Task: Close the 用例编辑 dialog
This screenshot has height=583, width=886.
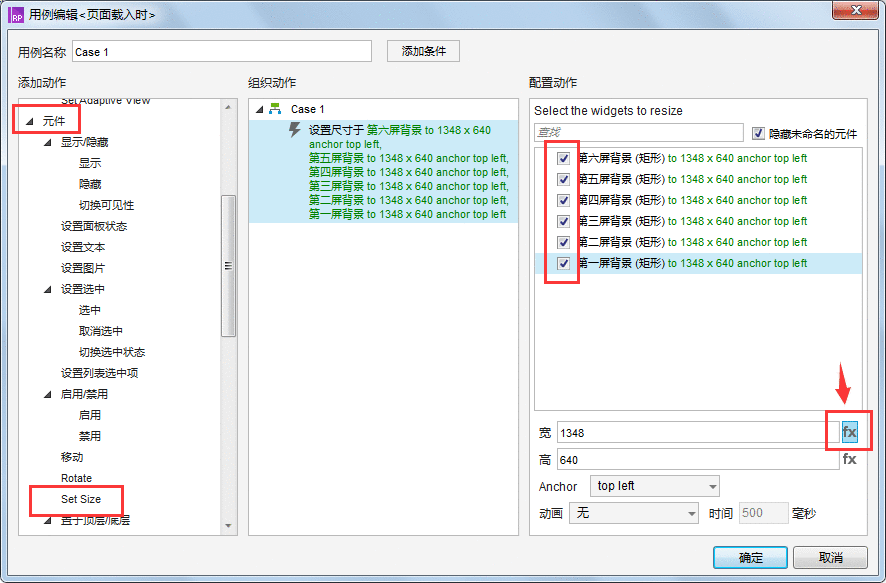Action: coord(855,10)
